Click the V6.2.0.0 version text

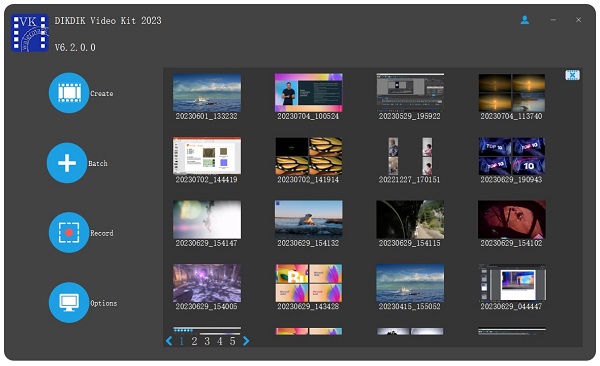pyautogui.click(x=75, y=47)
